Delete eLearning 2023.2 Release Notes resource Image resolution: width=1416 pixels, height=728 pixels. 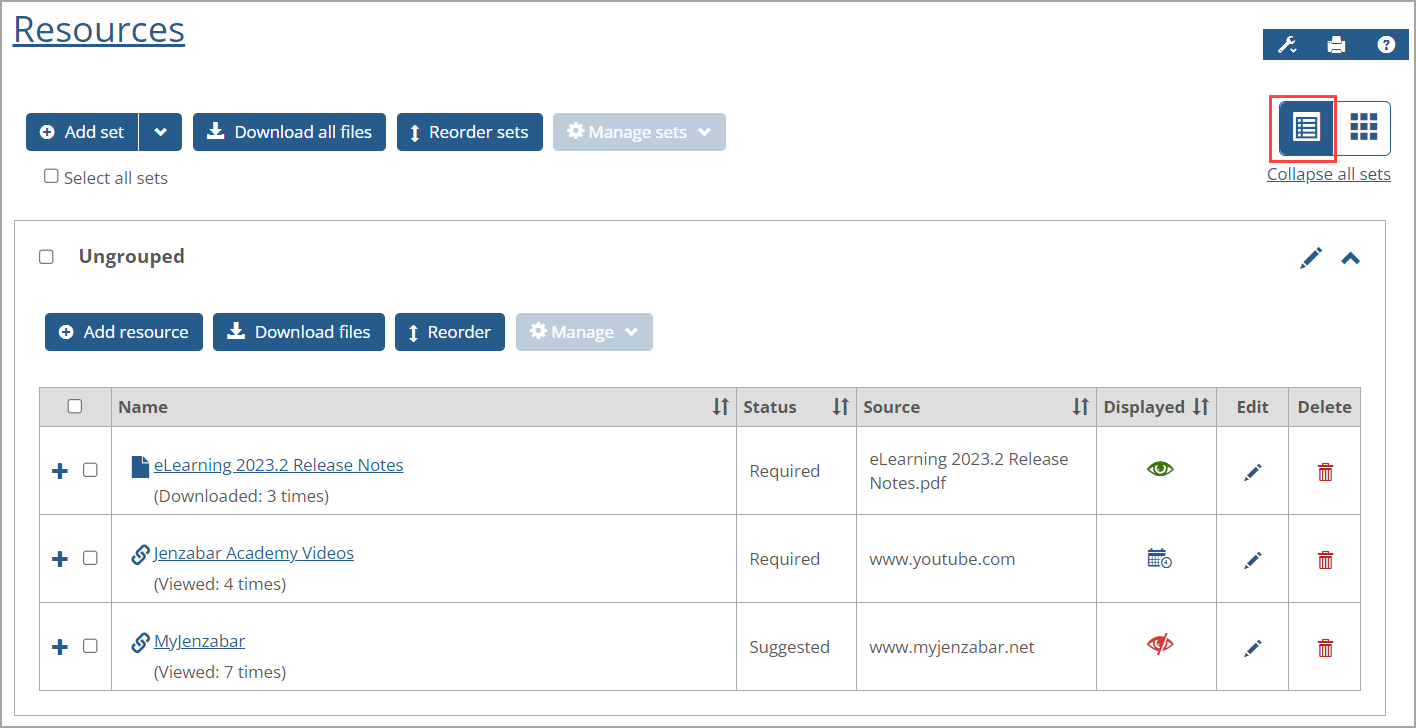pos(1325,472)
